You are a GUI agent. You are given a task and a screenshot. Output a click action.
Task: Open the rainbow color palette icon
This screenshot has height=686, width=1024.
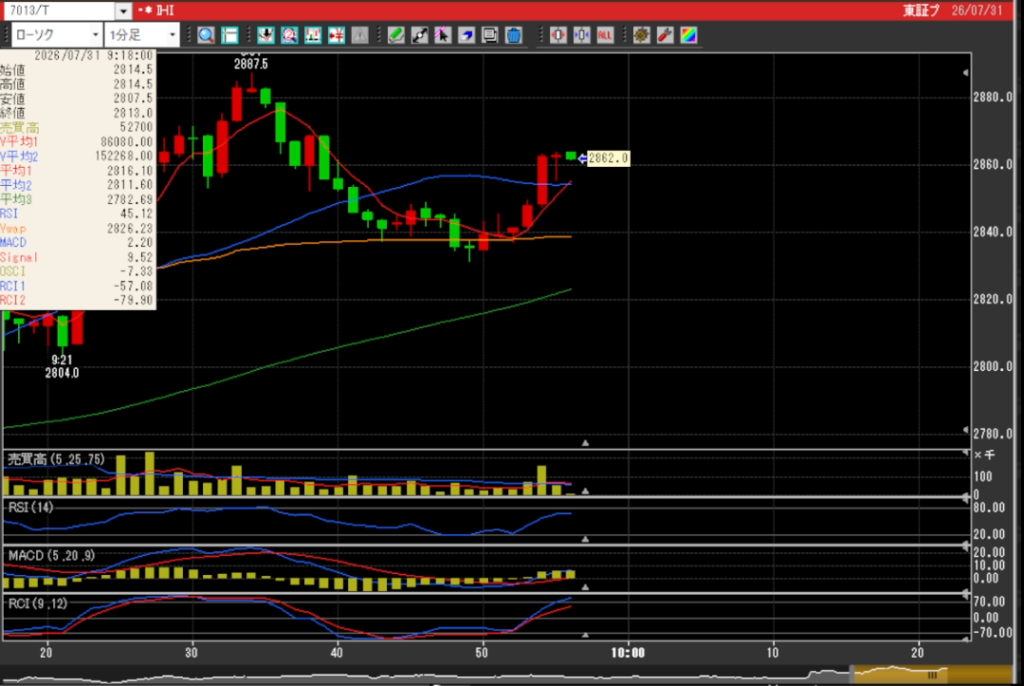click(688, 35)
